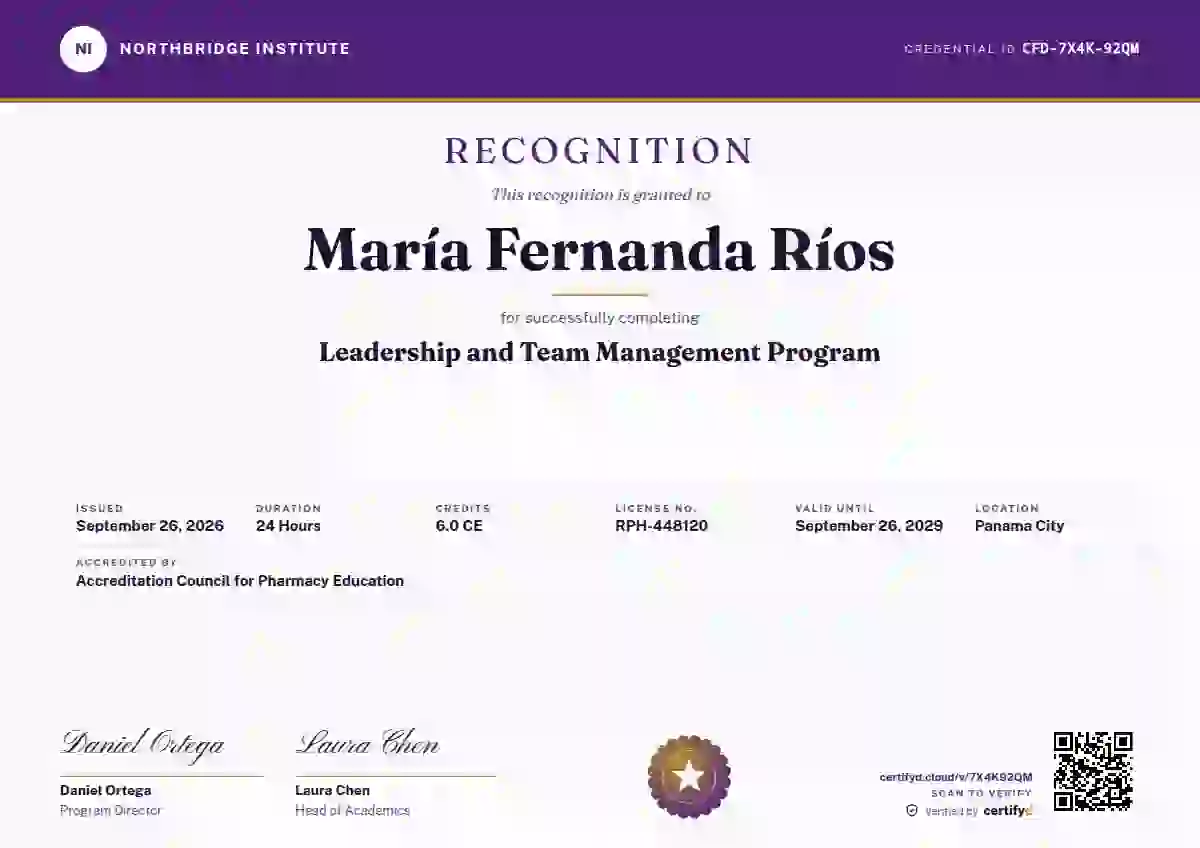
Task: Click the CREDITS field label
Action: point(463,508)
